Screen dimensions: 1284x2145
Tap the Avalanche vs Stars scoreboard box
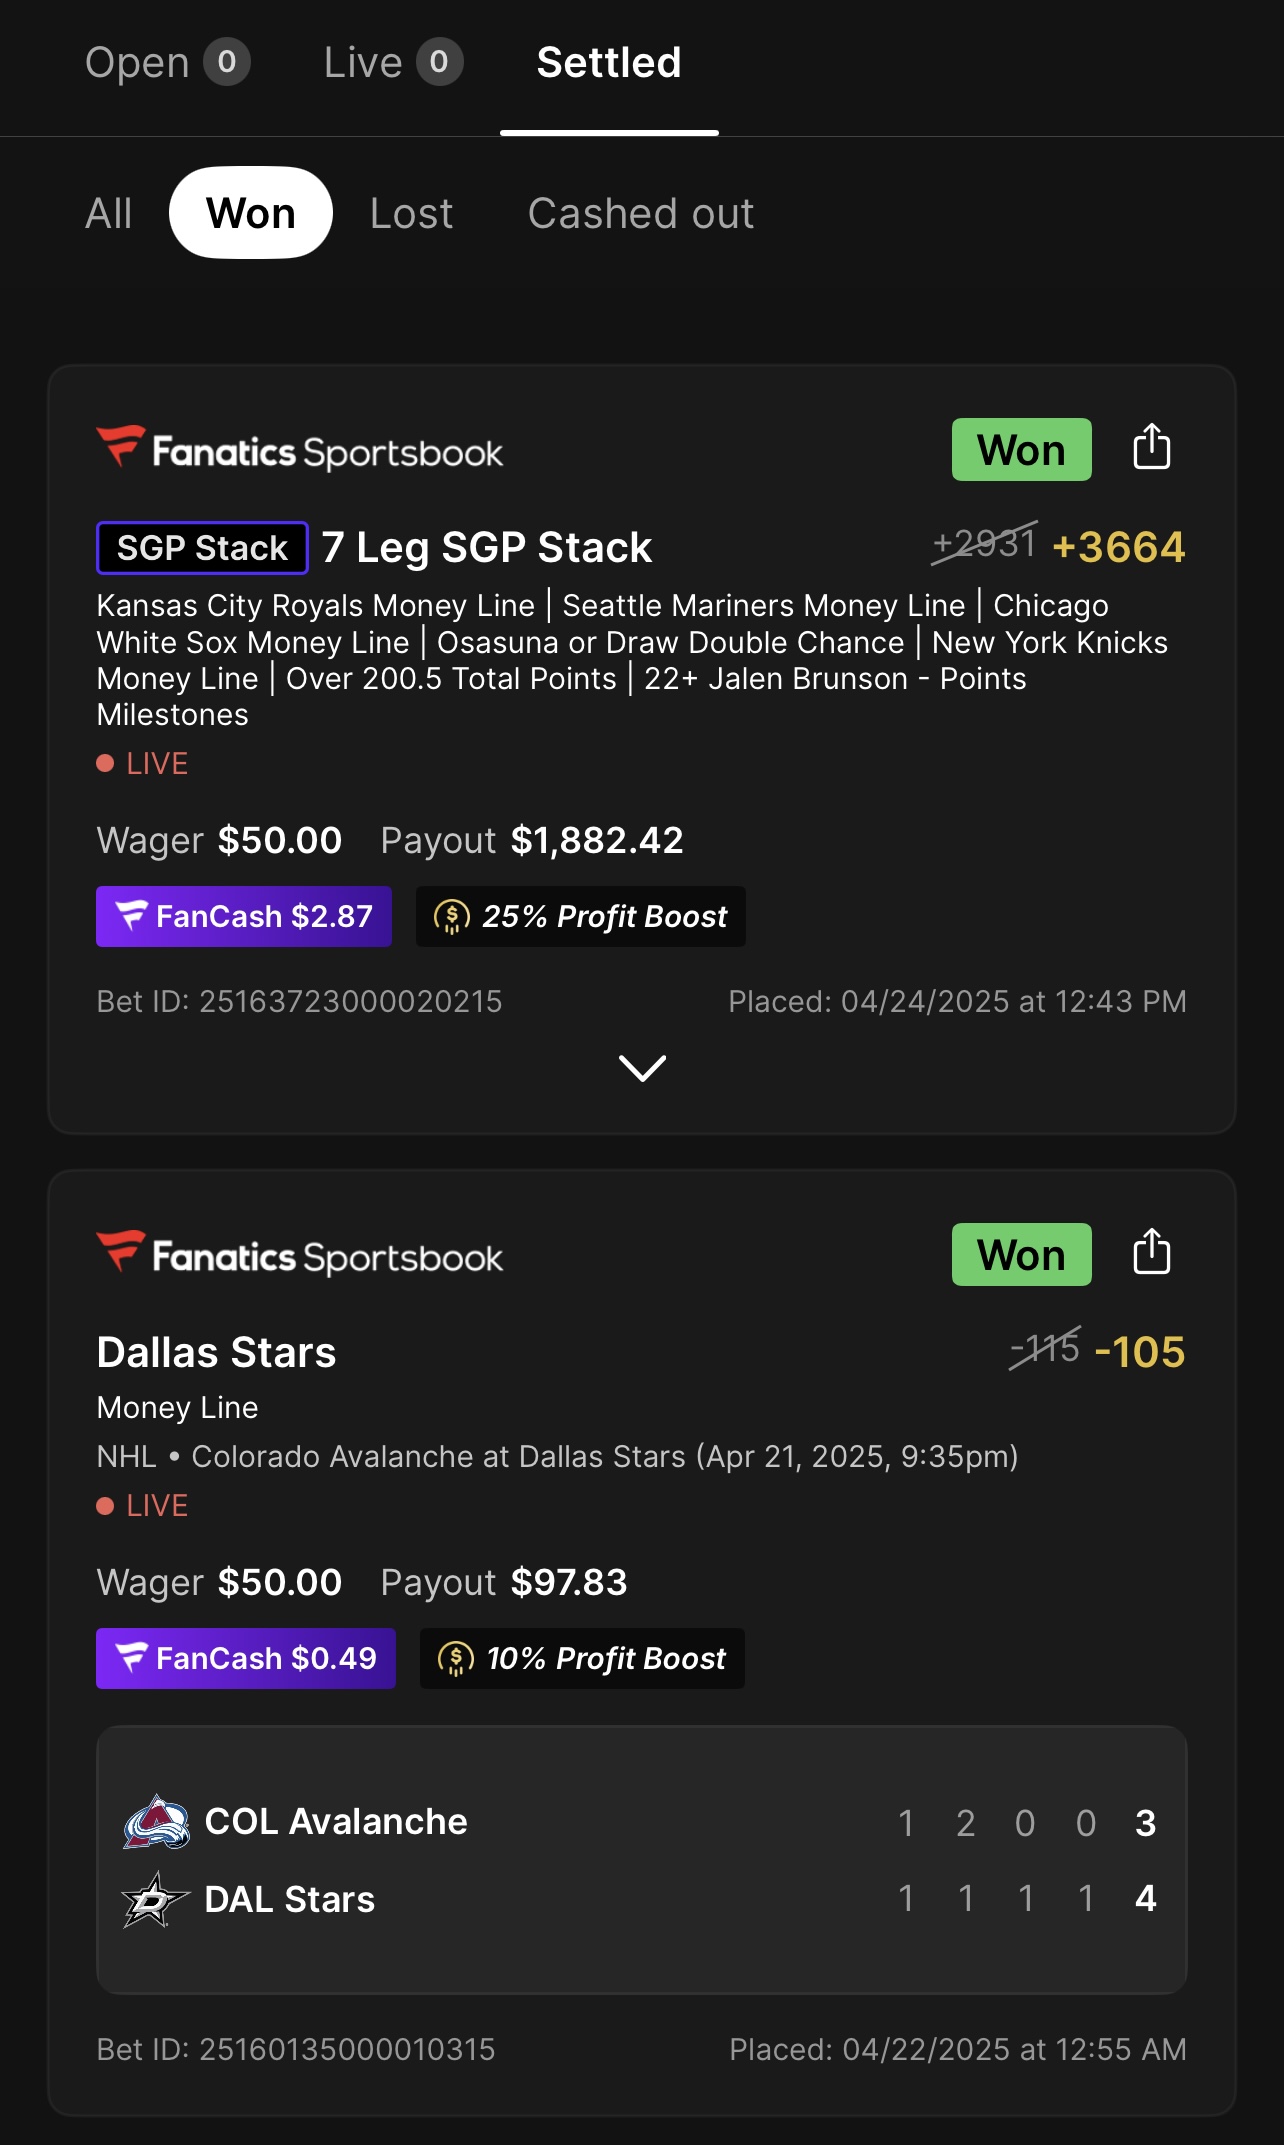point(642,1860)
